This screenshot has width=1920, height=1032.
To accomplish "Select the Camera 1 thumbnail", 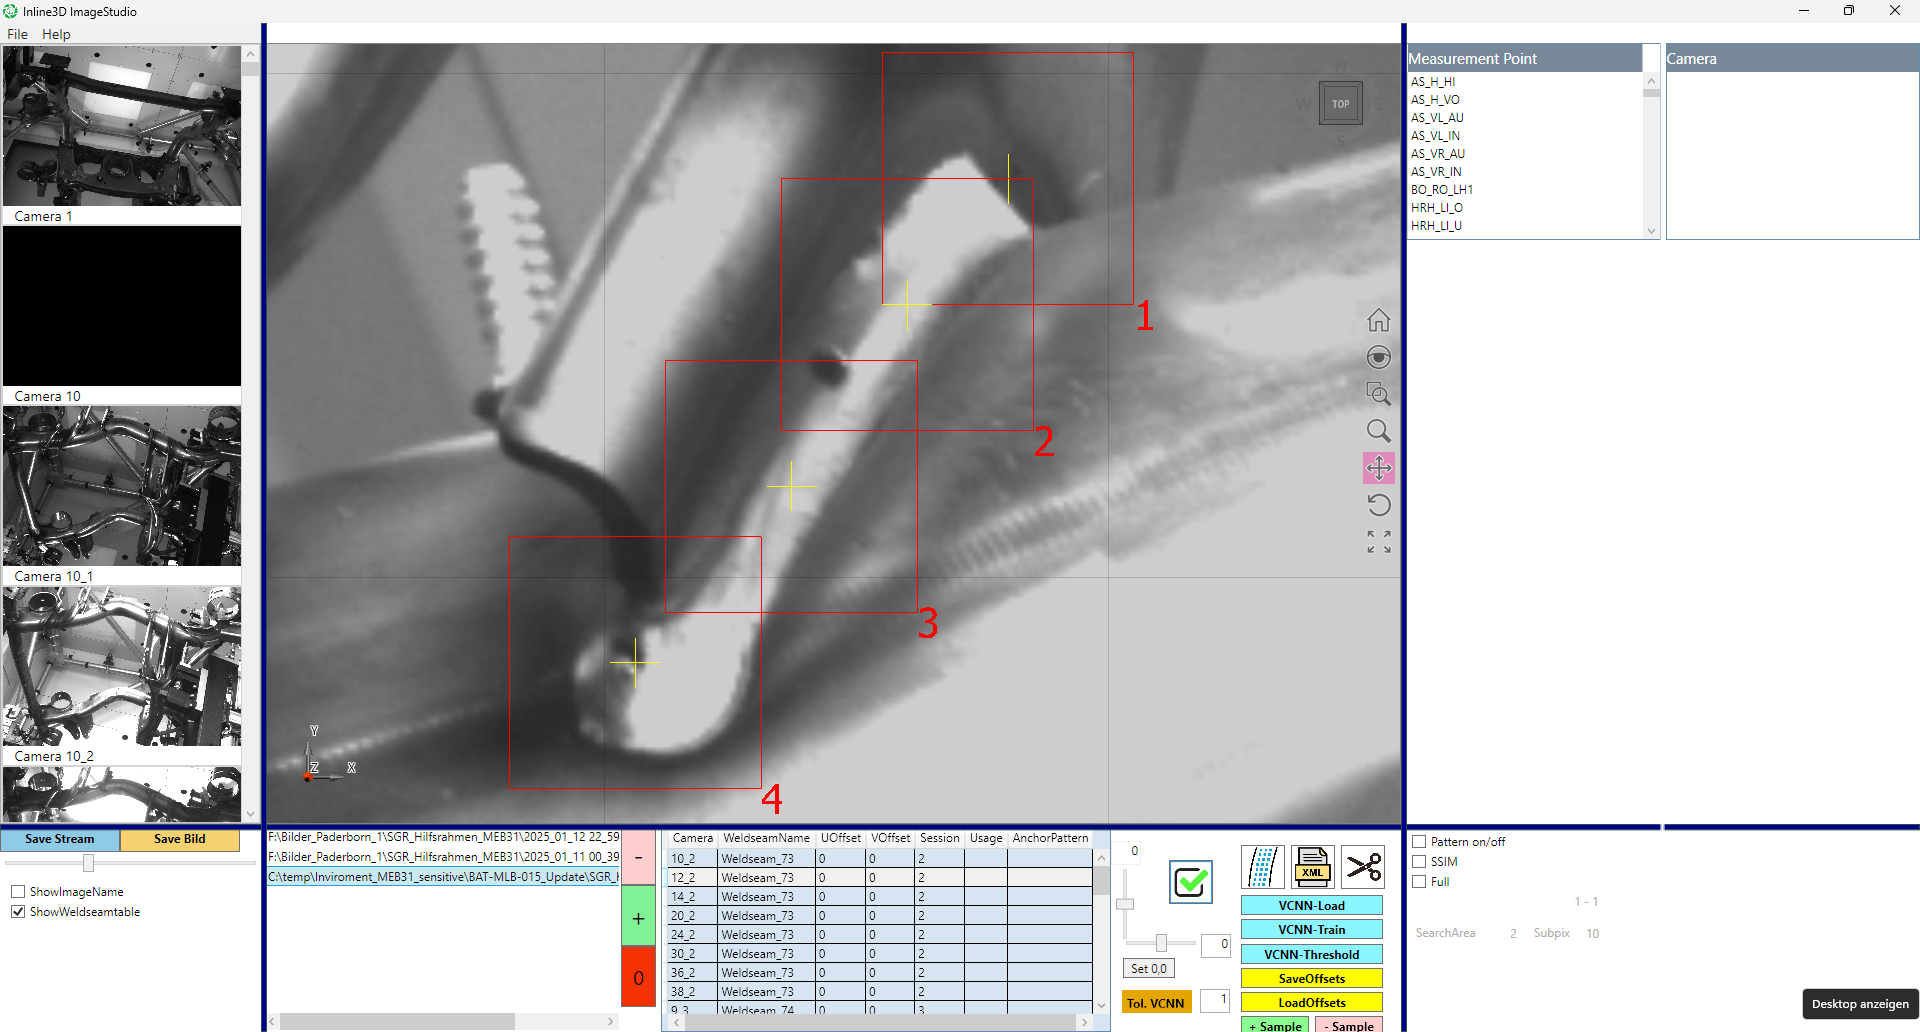I will pos(122,126).
